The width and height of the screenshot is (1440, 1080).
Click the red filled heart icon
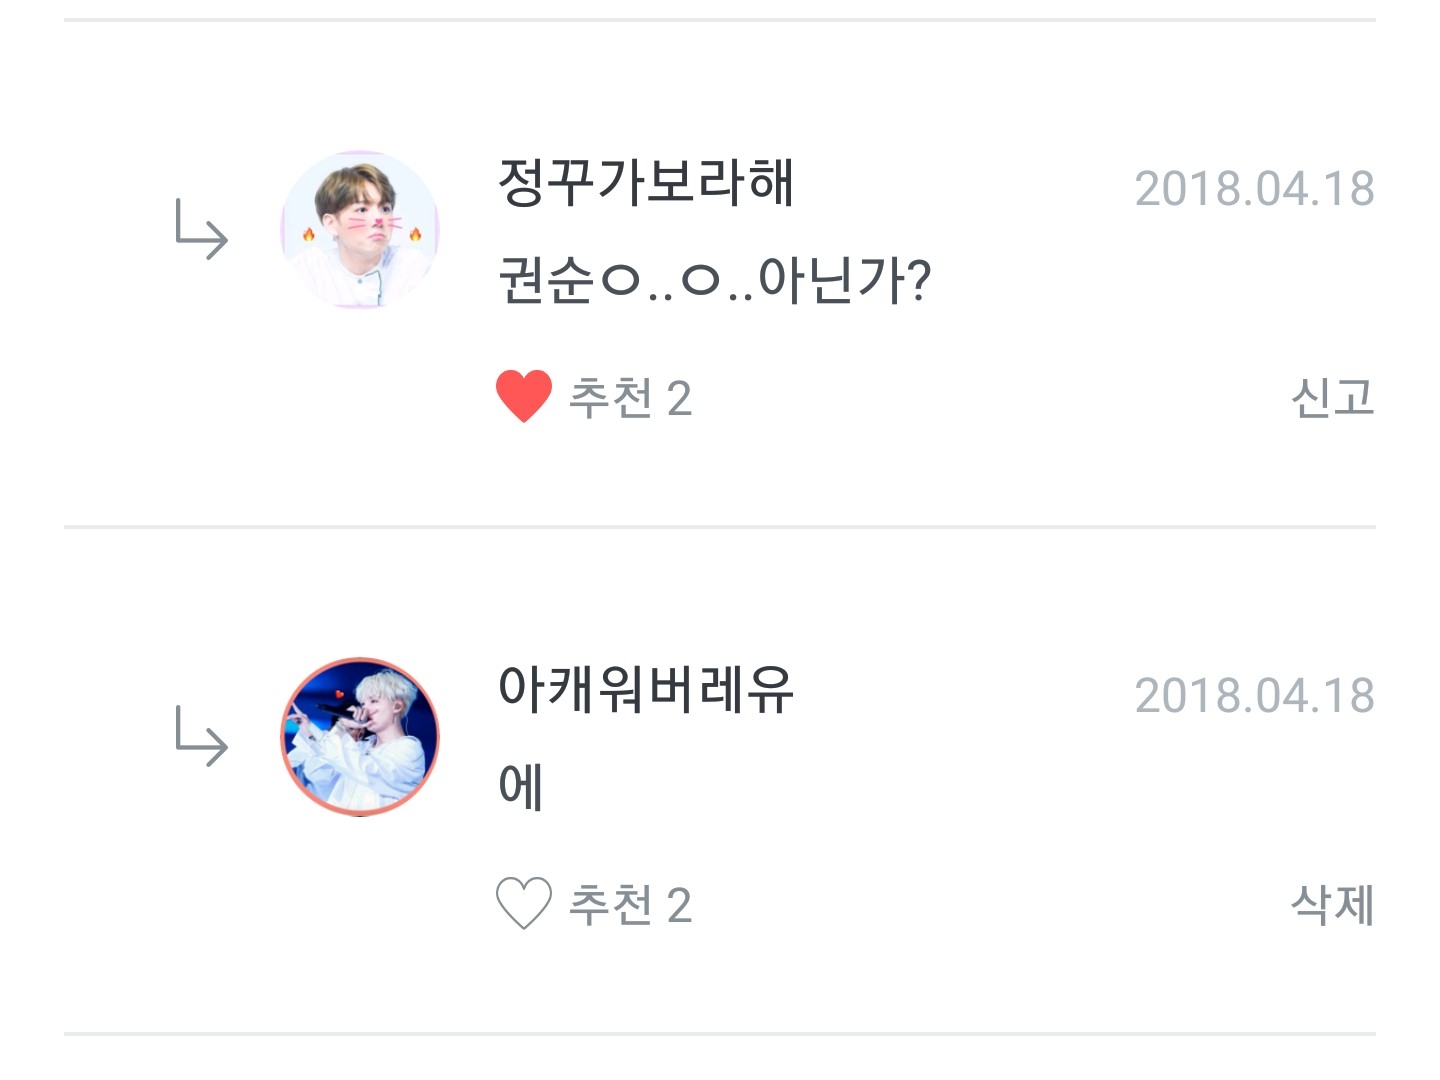click(x=523, y=396)
